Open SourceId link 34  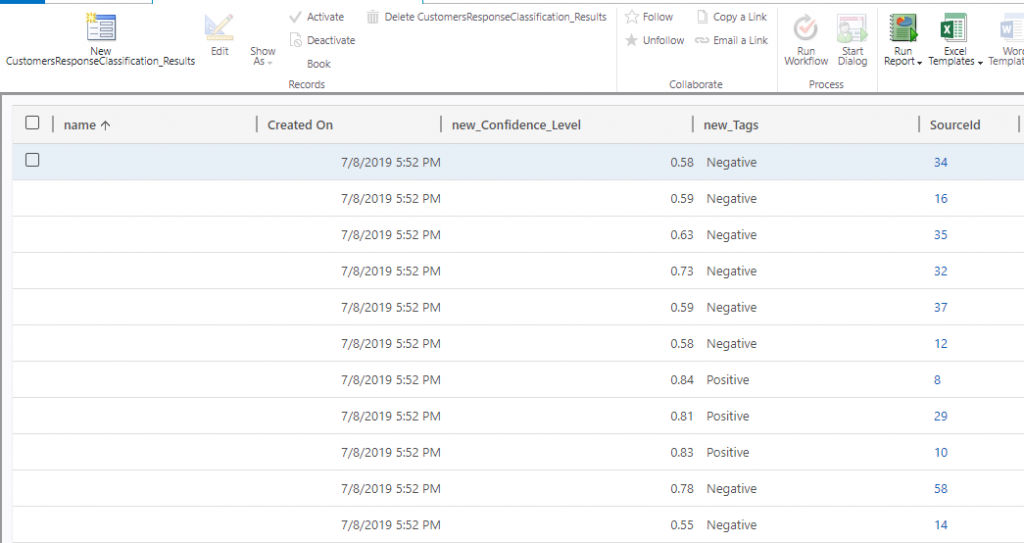click(940, 162)
